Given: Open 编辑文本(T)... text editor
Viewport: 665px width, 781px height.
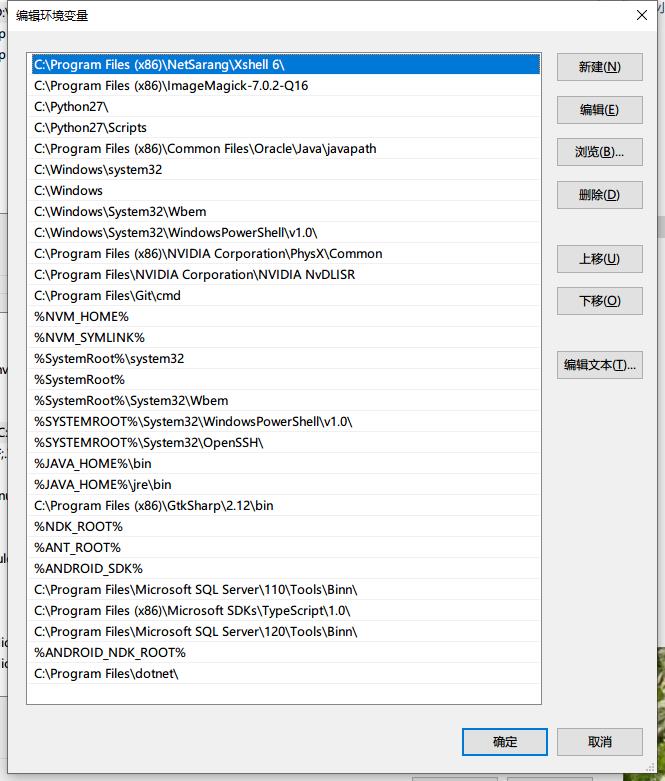Looking at the screenshot, I should pyautogui.click(x=600, y=365).
